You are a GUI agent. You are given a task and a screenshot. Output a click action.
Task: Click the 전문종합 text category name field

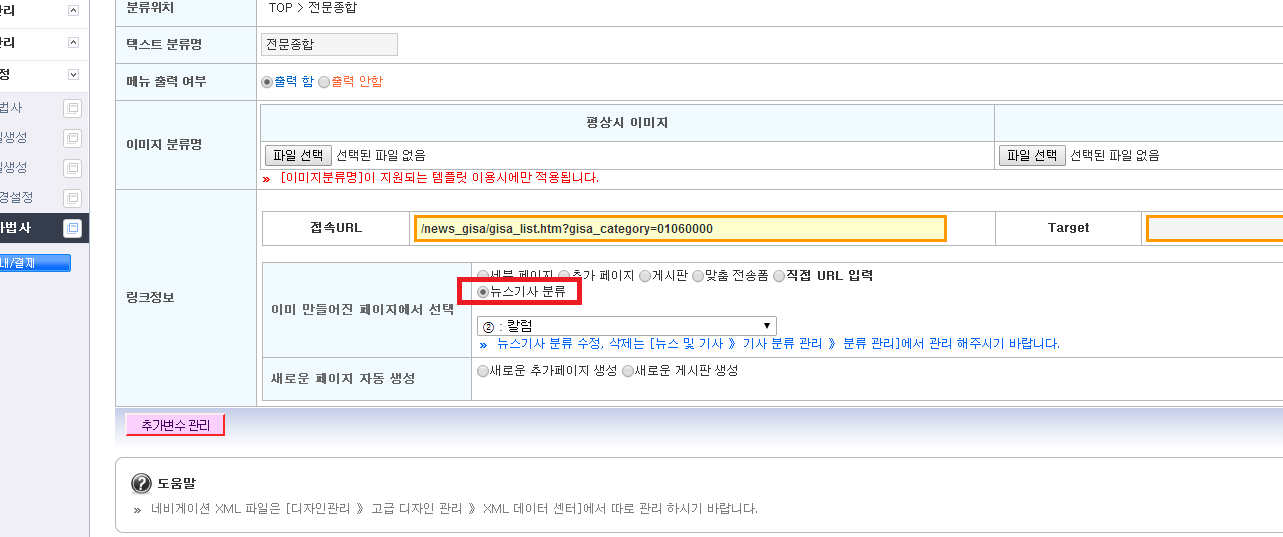point(328,44)
